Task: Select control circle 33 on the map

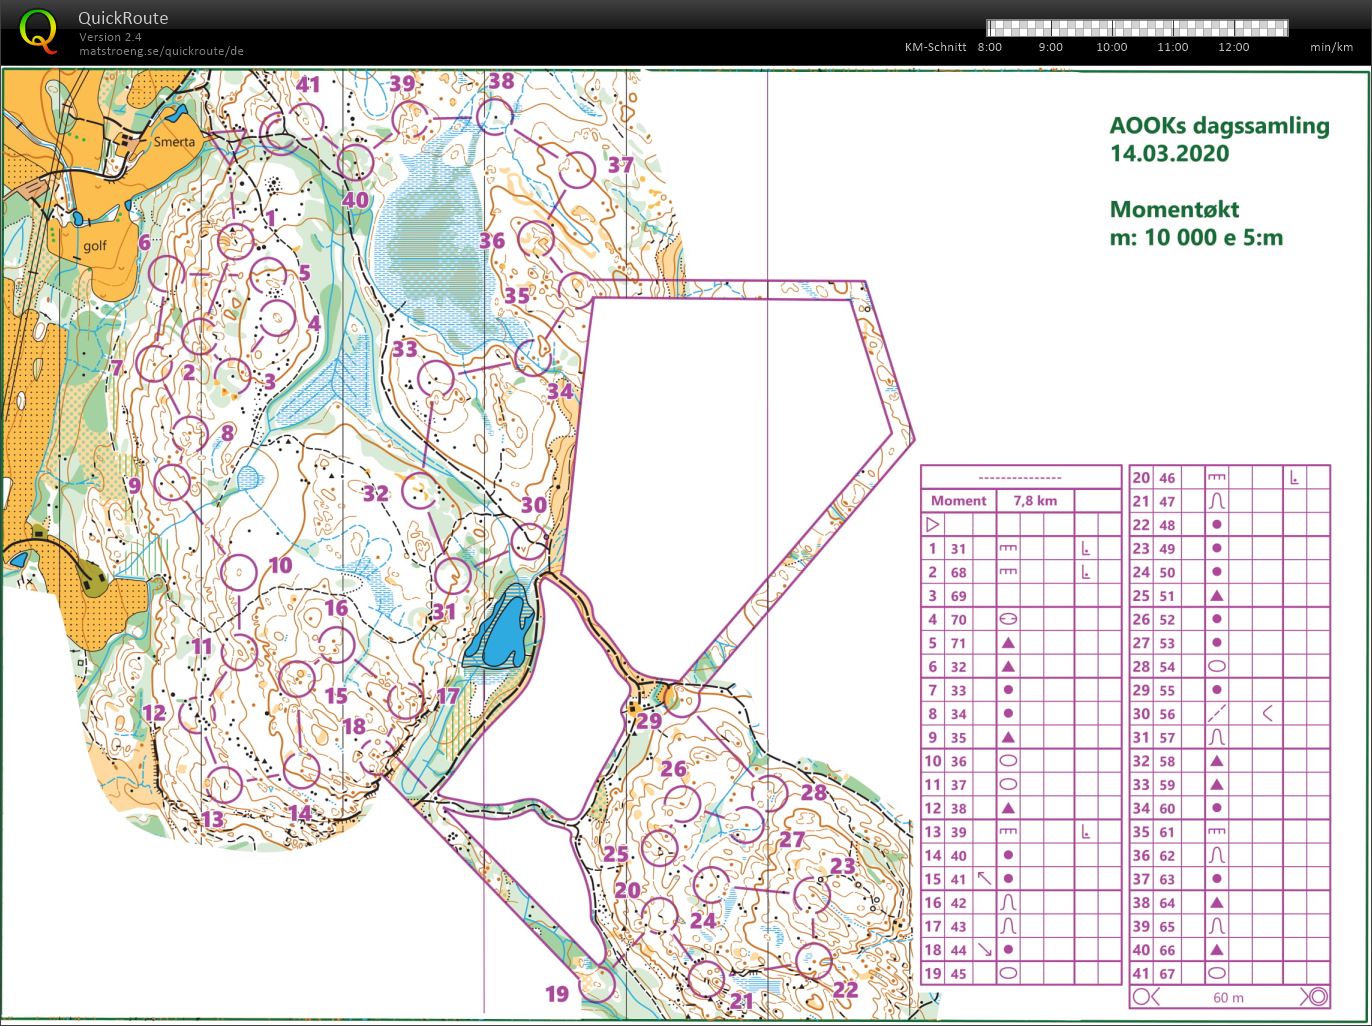Action: pyautogui.click(x=435, y=379)
